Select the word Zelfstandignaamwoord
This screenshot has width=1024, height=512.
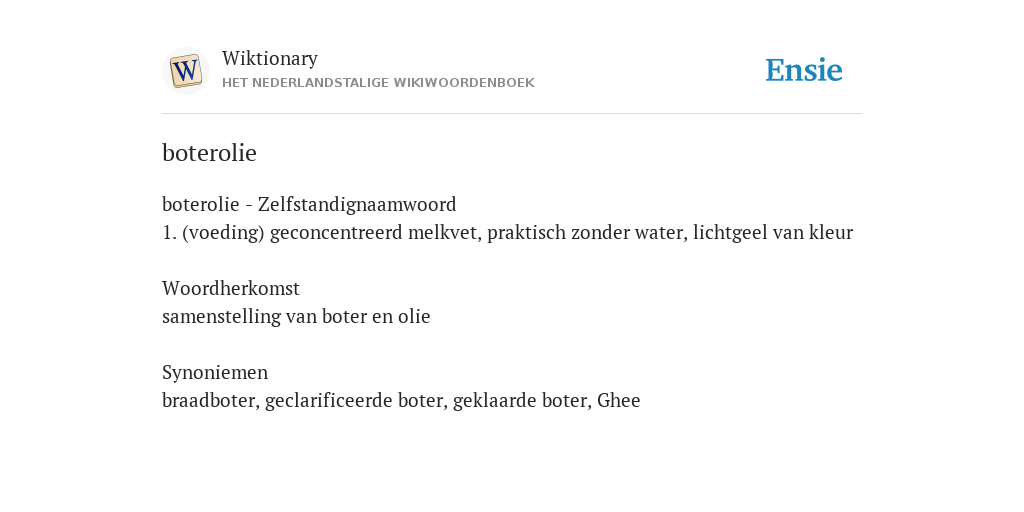(x=357, y=204)
